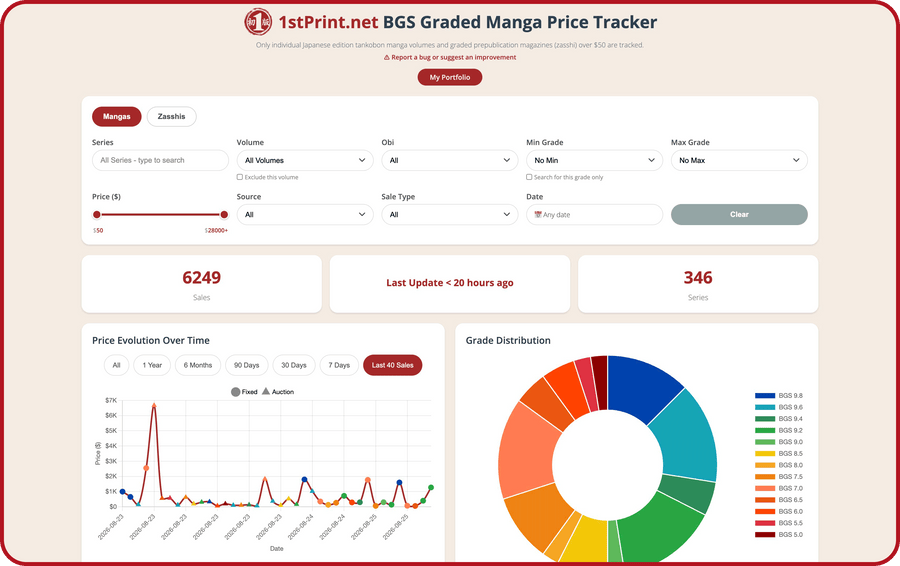
Task: Open the Min Grade dropdown
Action: tap(594, 160)
